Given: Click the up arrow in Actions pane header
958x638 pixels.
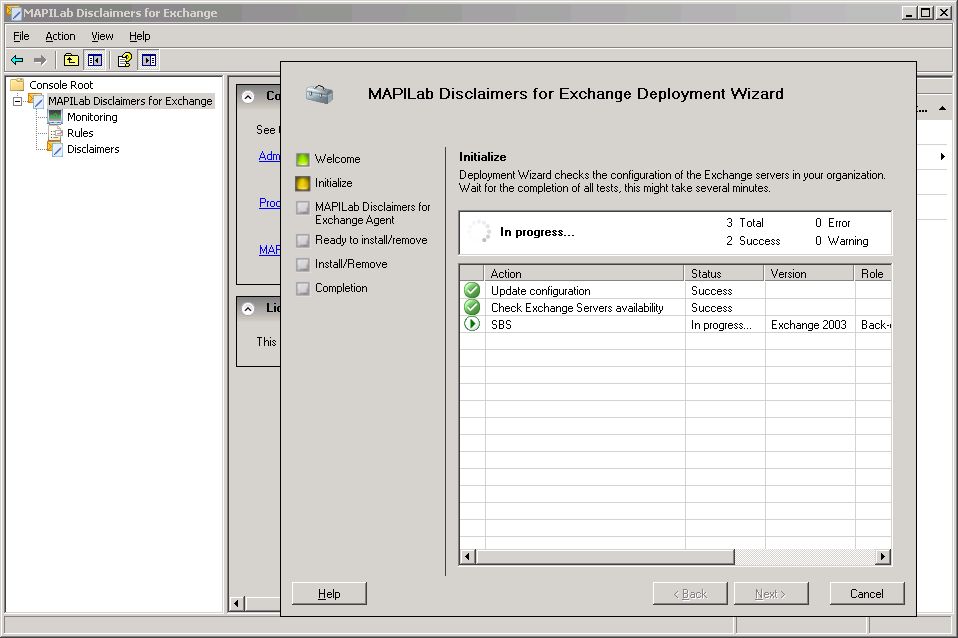Looking at the screenshot, I should 943,108.
